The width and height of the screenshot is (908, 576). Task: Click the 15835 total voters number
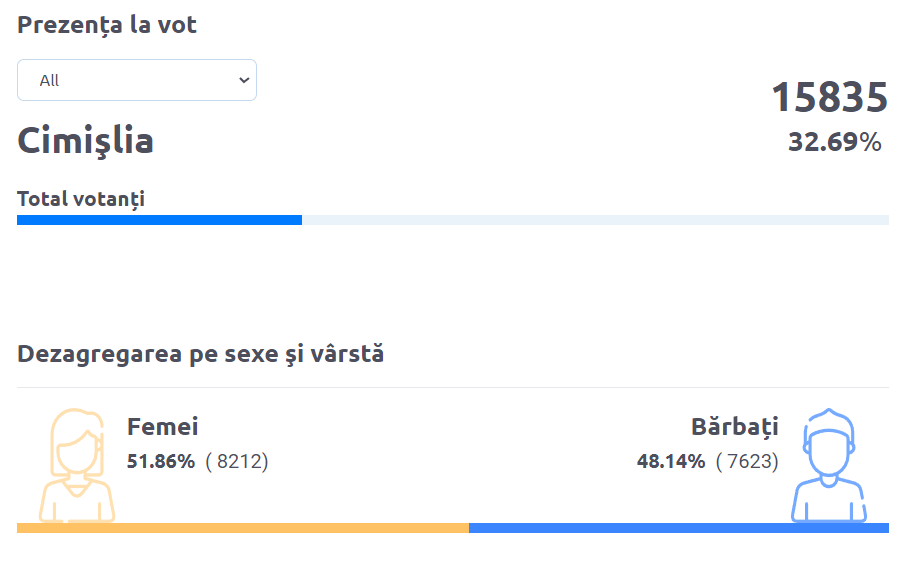click(829, 97)
